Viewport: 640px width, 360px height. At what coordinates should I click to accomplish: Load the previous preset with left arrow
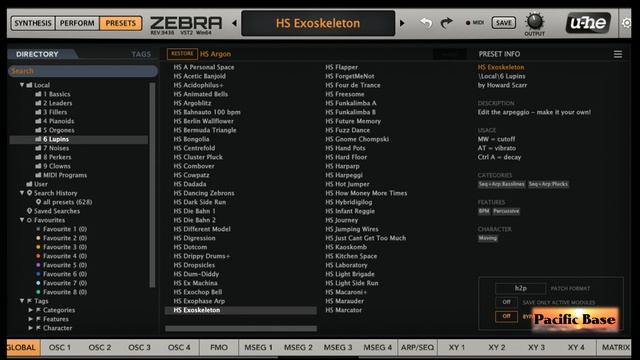point(235,23)
